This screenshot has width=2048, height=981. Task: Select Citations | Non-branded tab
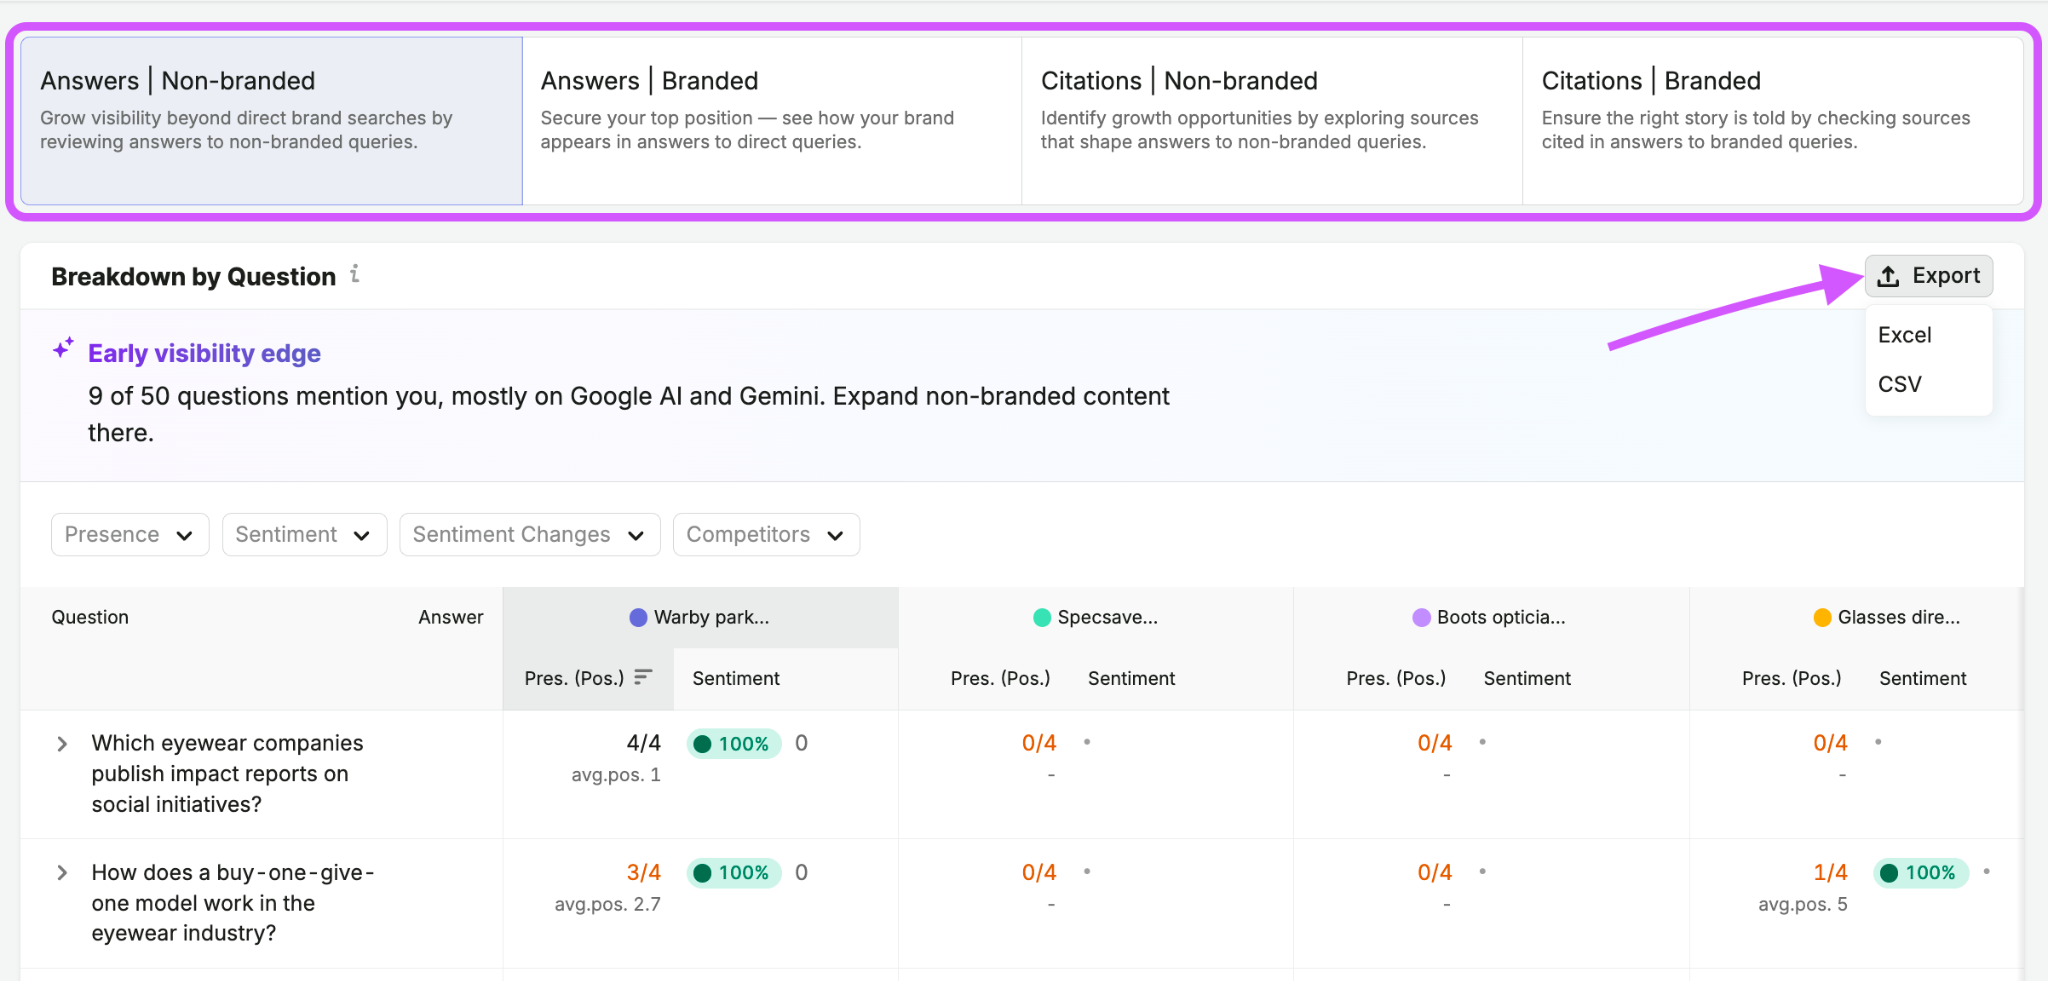coord(1272,121)
